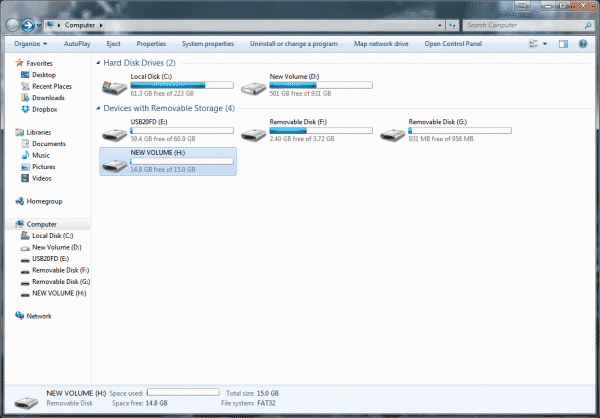Select the USB20FD (E:) drive icon

(x=114, y=134)
